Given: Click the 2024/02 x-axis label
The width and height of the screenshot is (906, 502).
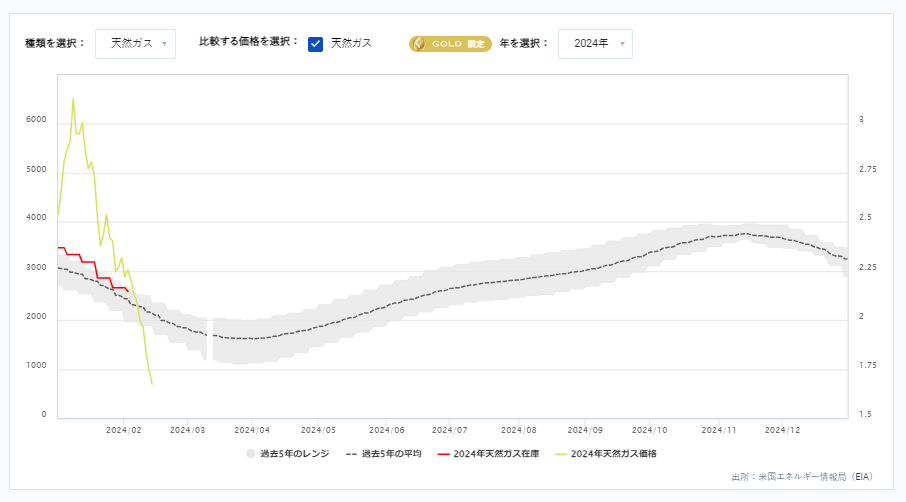Looking at the screenshot, I should pyautogui.click(x=124, y=430).
